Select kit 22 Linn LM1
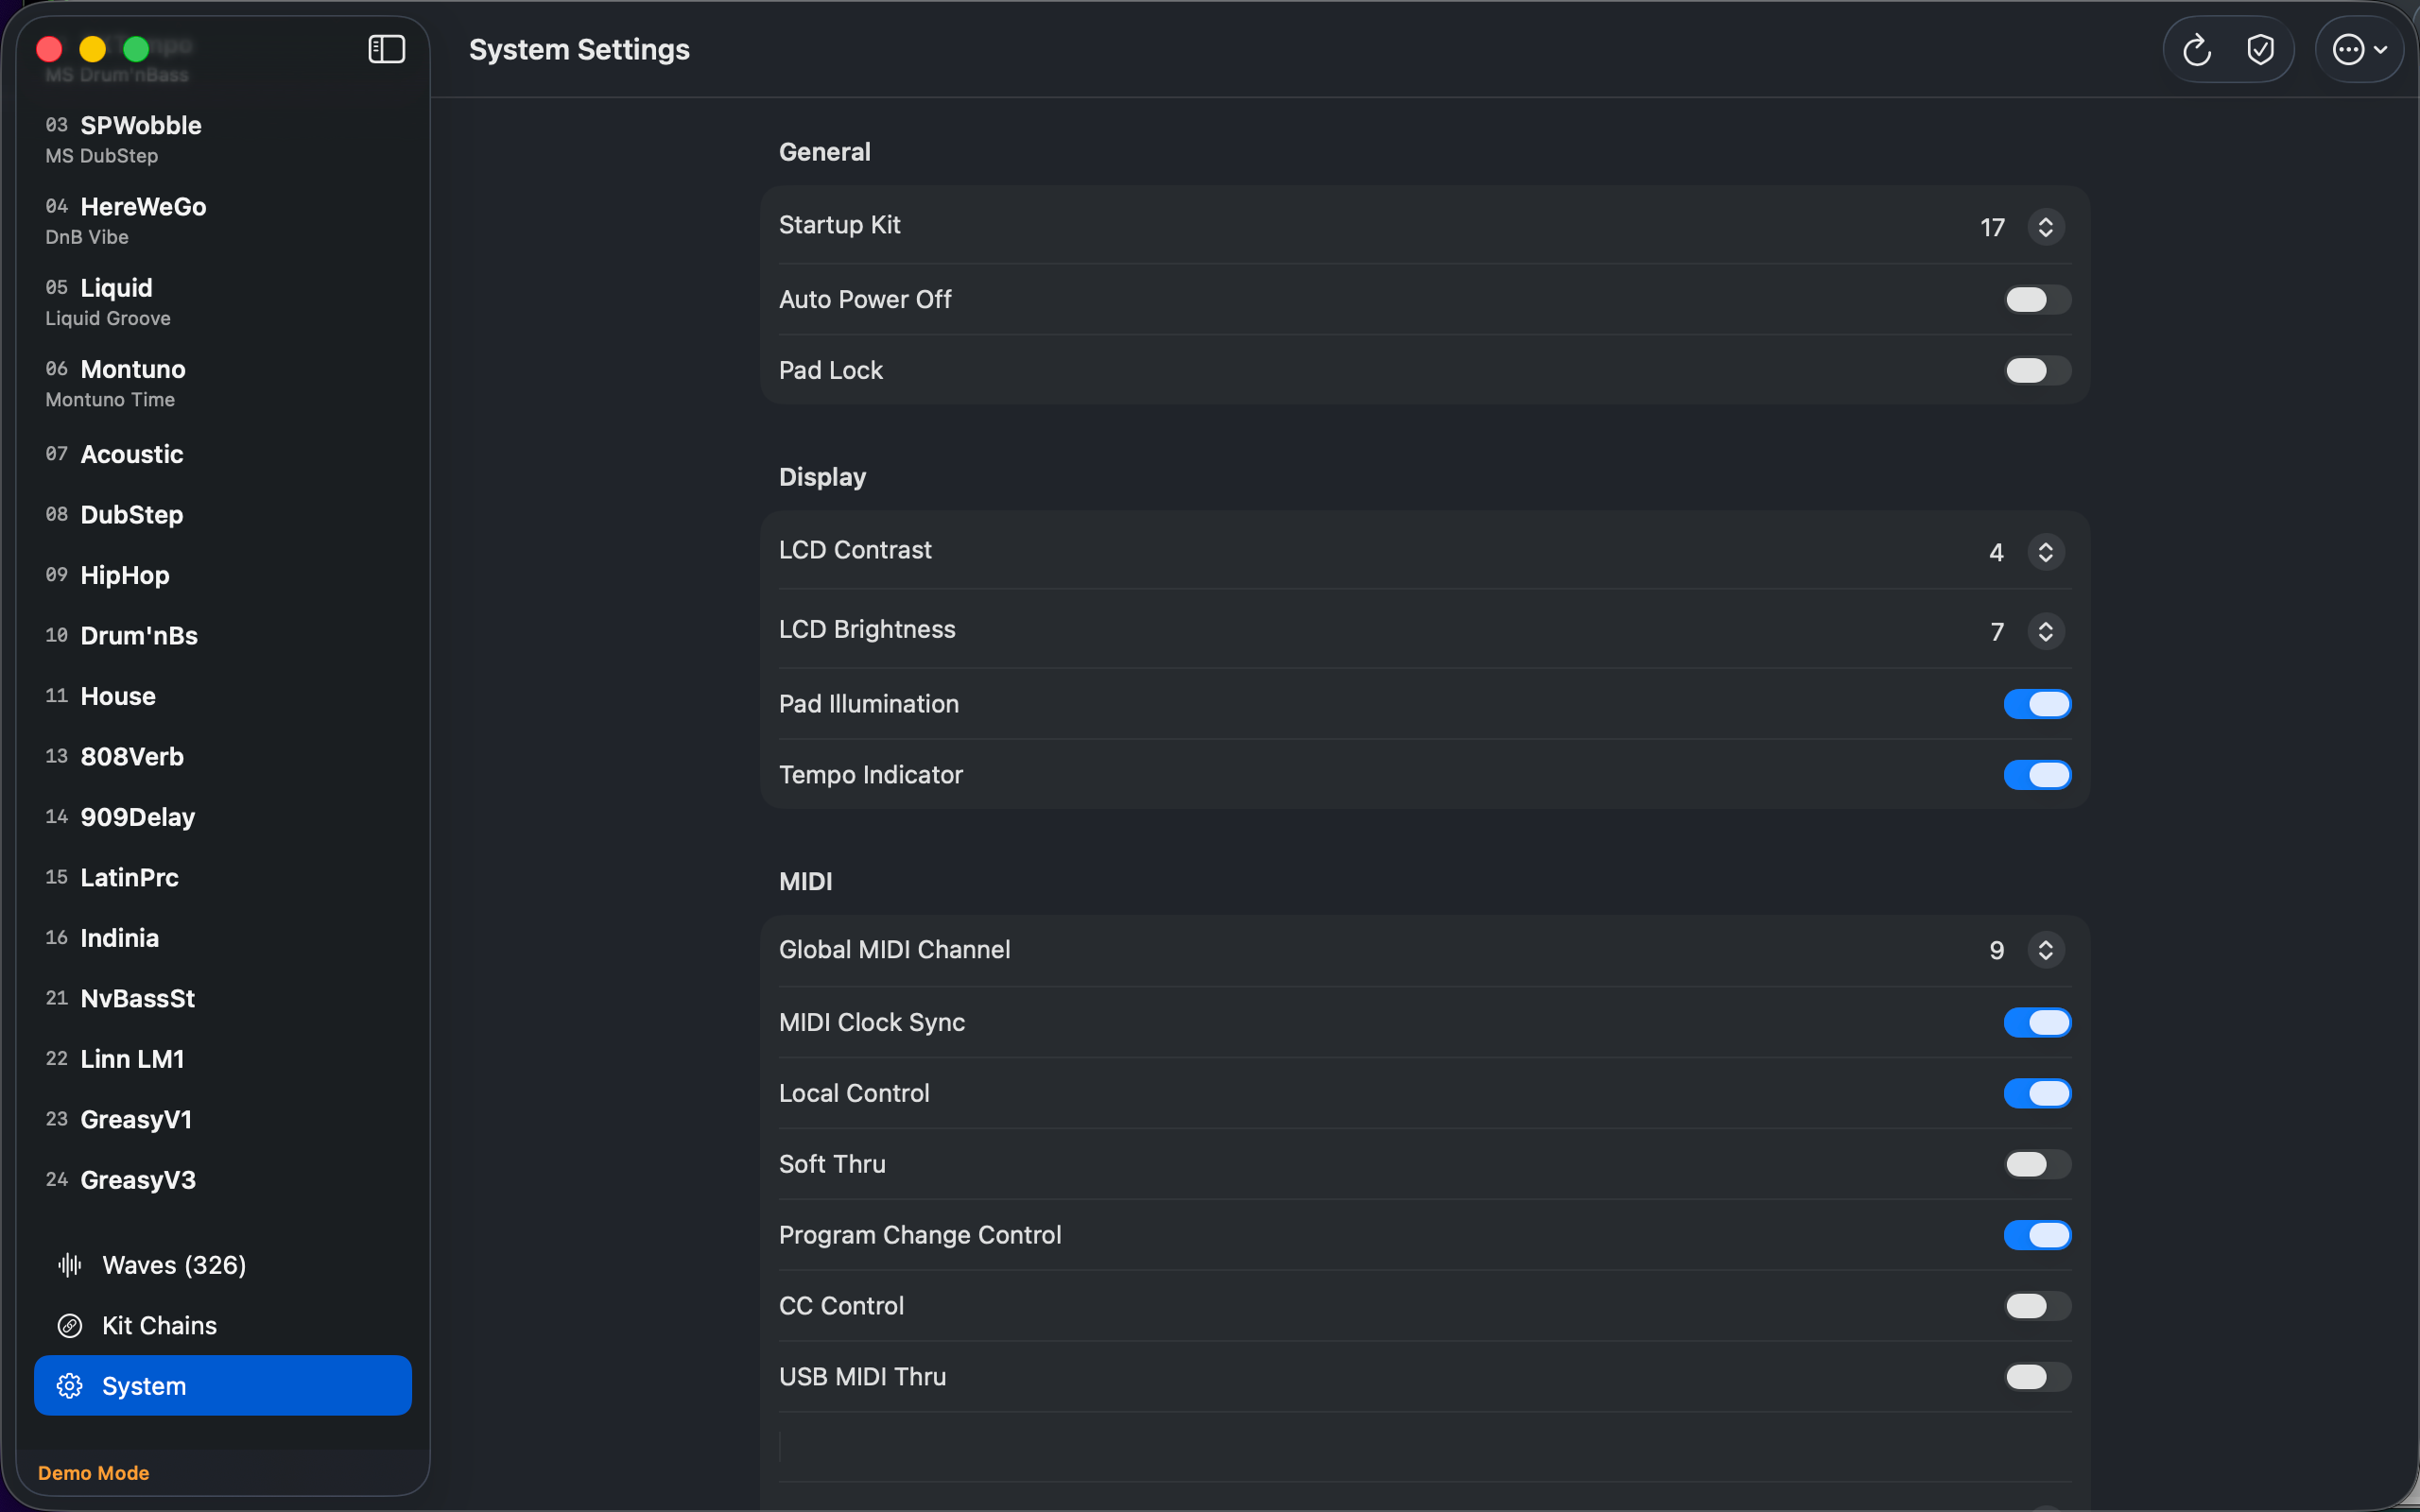 [x=222, y=1059]
